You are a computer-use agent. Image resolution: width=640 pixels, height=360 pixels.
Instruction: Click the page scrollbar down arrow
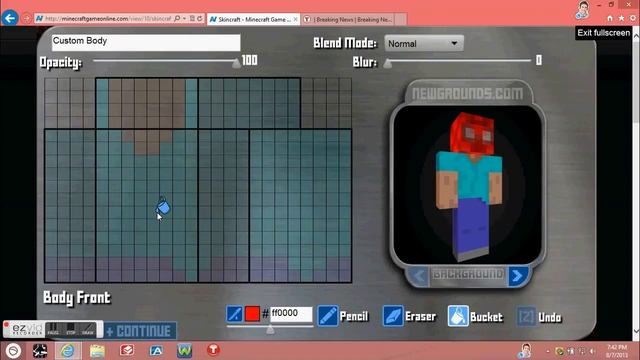pos(636,331)
